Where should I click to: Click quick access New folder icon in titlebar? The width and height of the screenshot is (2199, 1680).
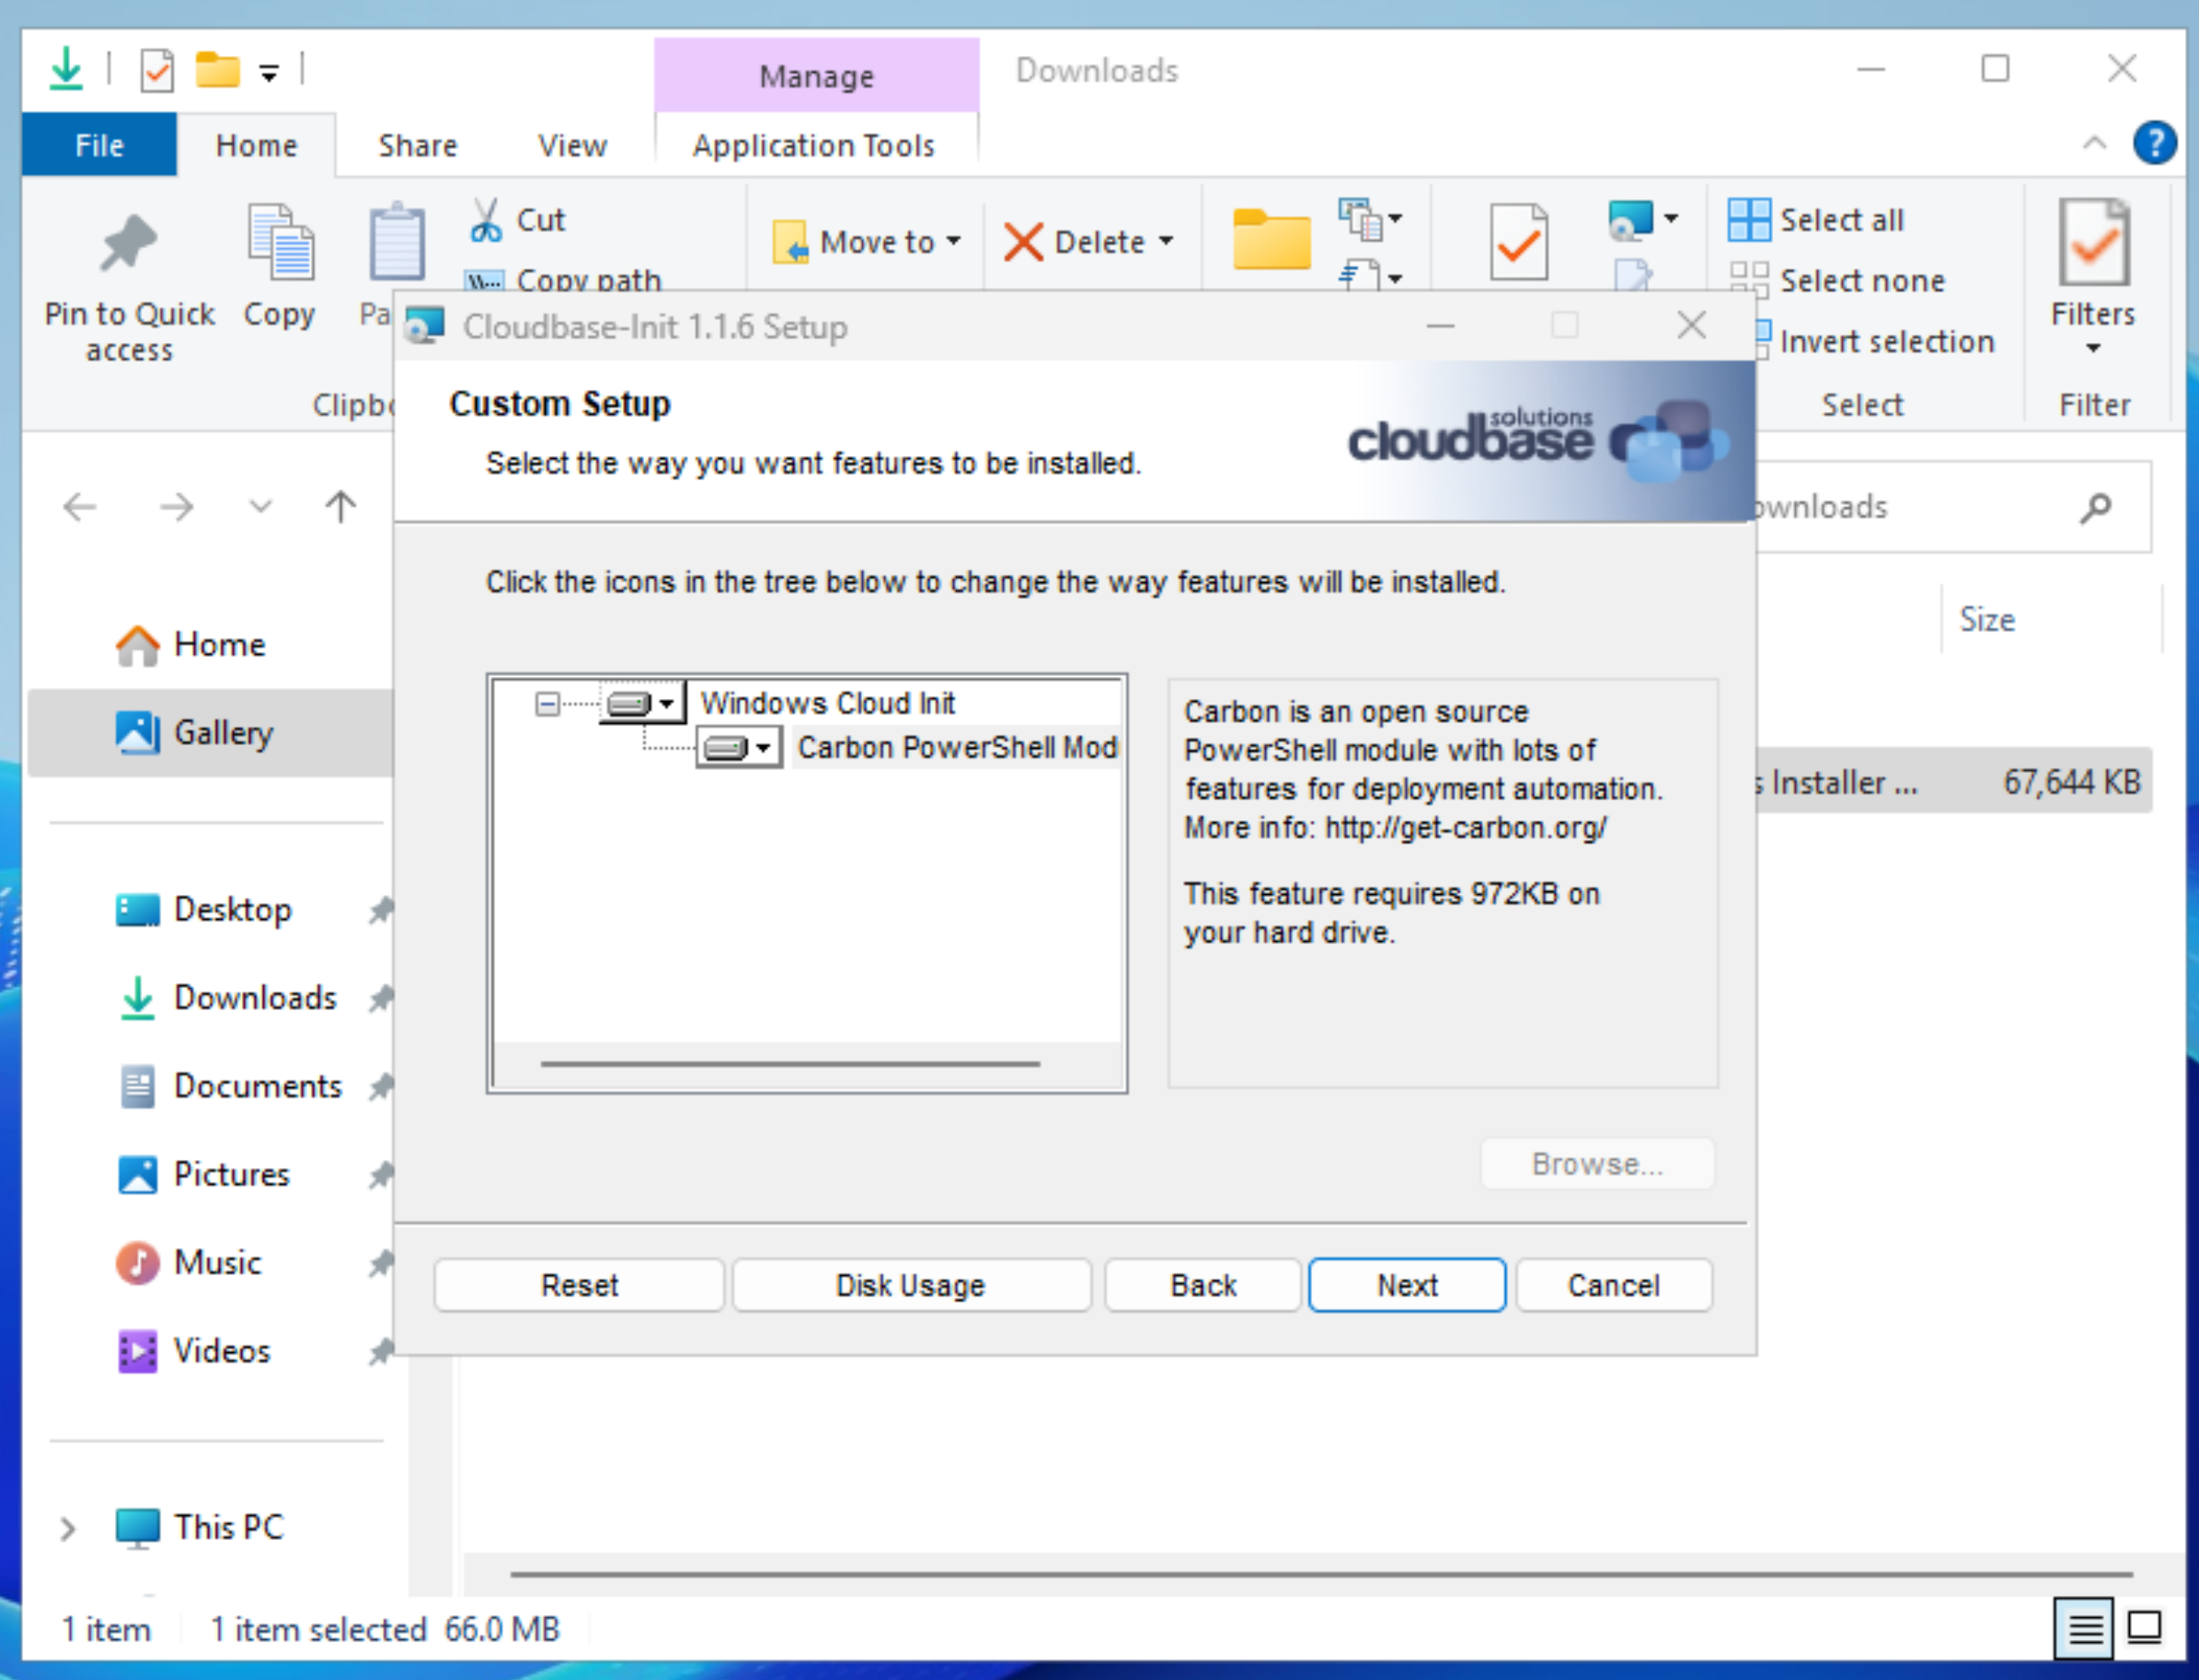tap(217, 70)
